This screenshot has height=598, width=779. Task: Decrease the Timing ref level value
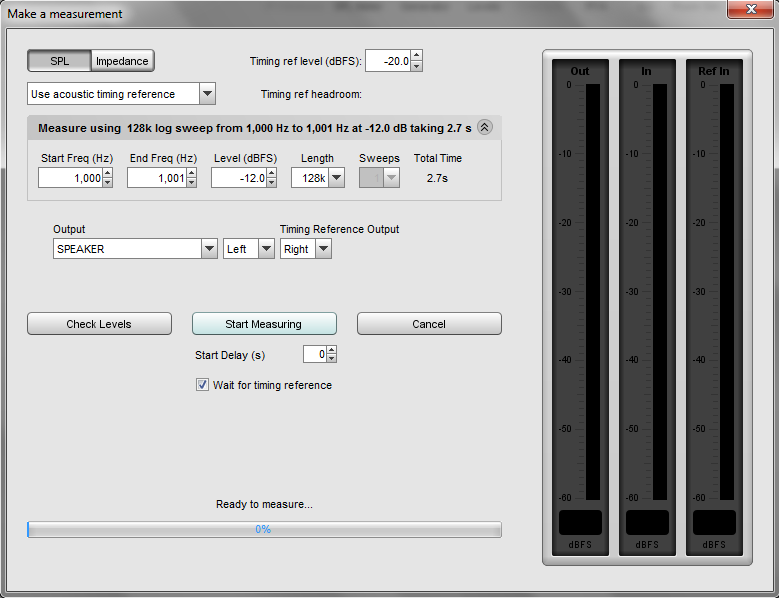(x=416, y=66)
